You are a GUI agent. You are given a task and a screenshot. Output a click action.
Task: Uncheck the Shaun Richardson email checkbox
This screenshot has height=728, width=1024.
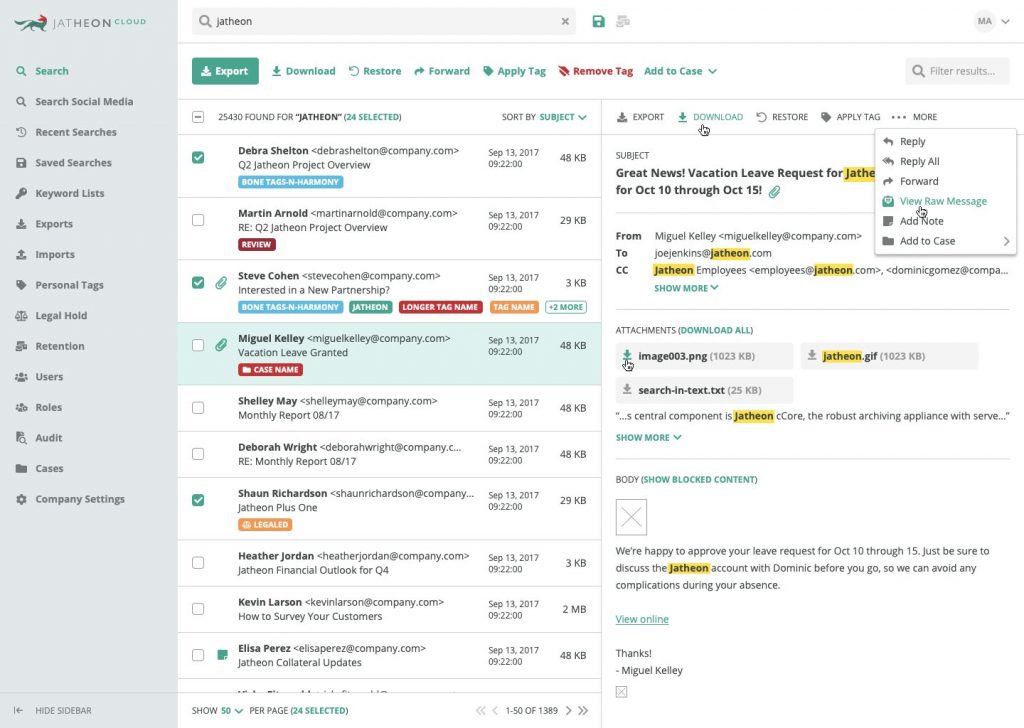click(x=198, y=500)
